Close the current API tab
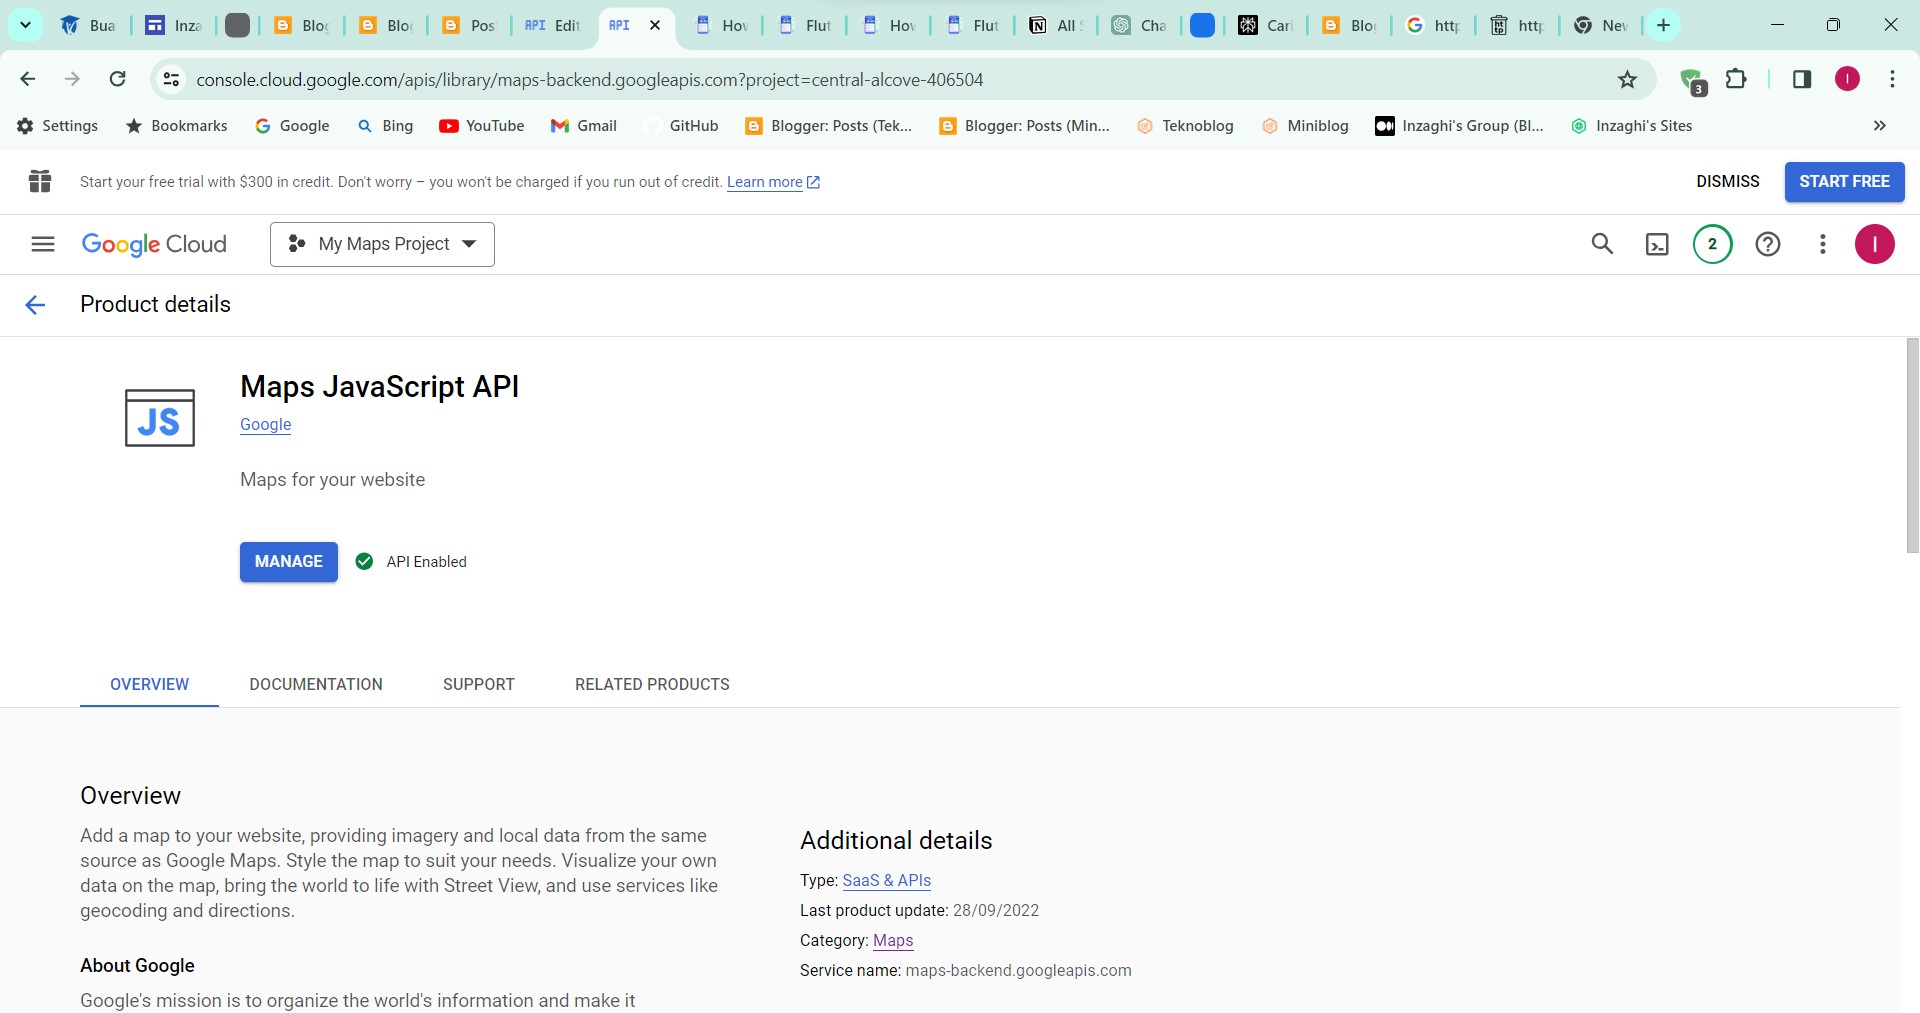This screenshot has width=1920, height=1013. (x=655, y=26)
